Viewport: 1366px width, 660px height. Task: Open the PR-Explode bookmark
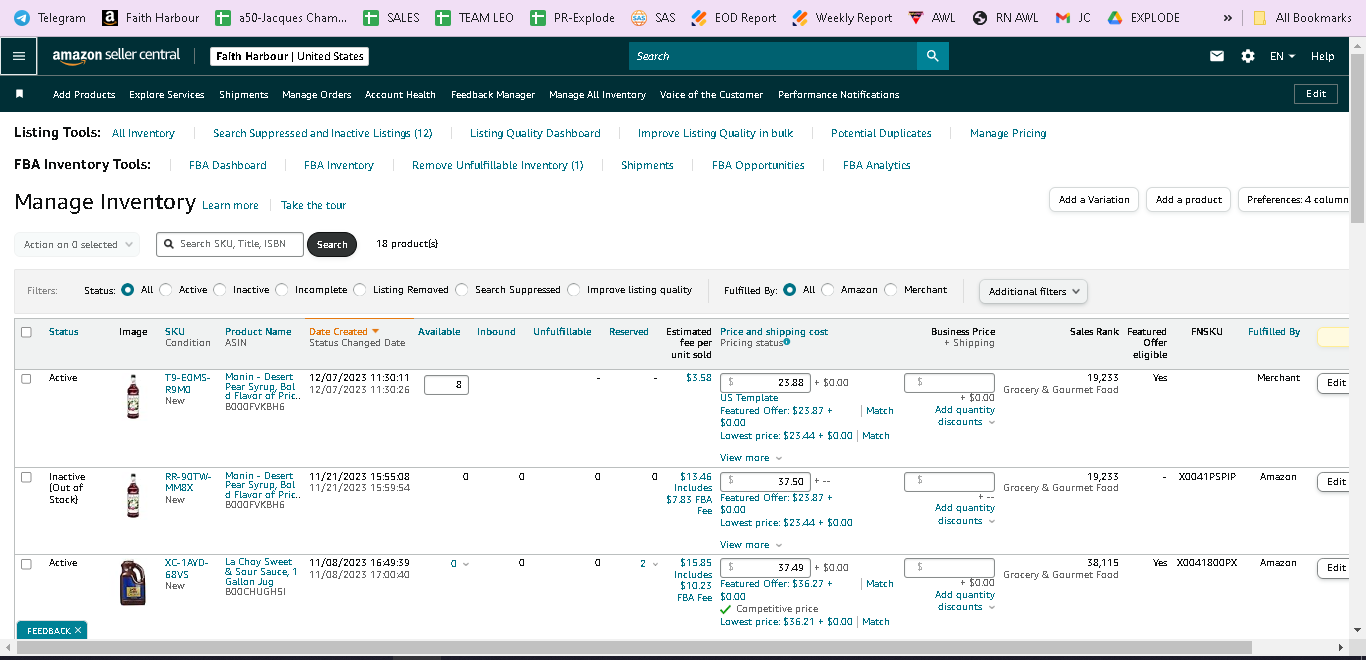(573, 17)
